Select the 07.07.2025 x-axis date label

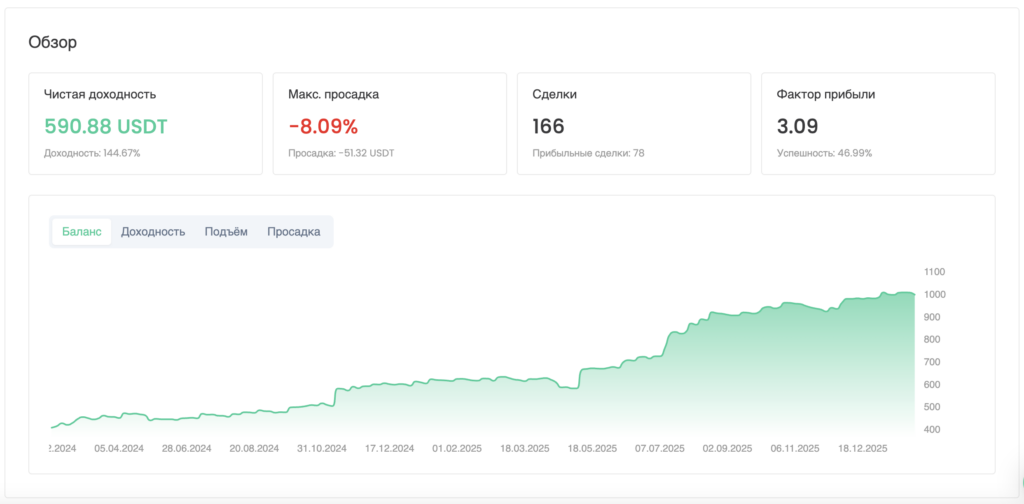click(x=661, y=449)
